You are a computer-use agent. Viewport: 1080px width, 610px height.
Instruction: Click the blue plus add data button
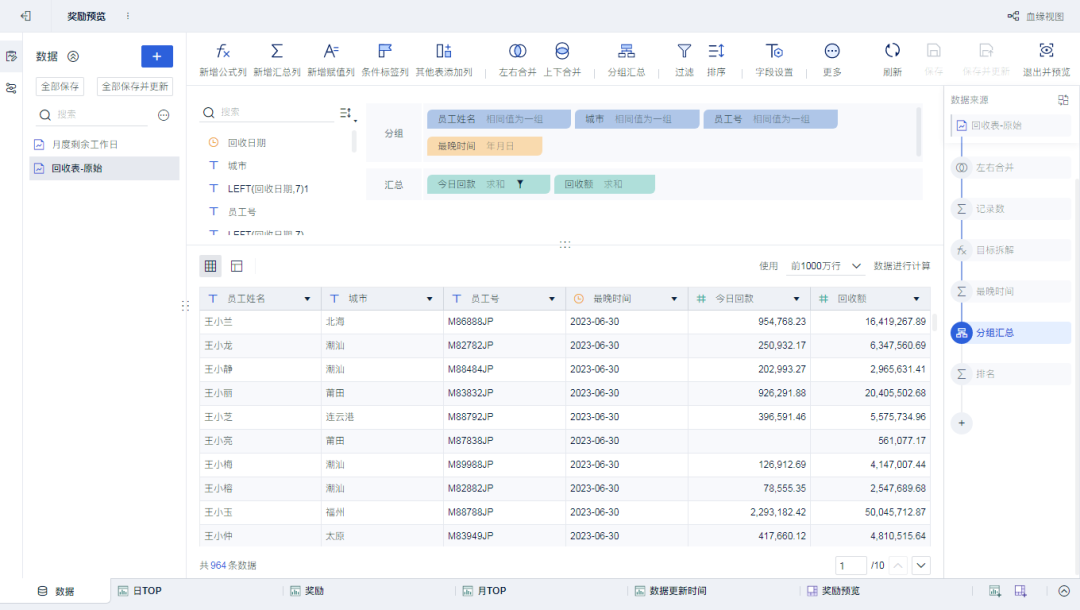156,56
